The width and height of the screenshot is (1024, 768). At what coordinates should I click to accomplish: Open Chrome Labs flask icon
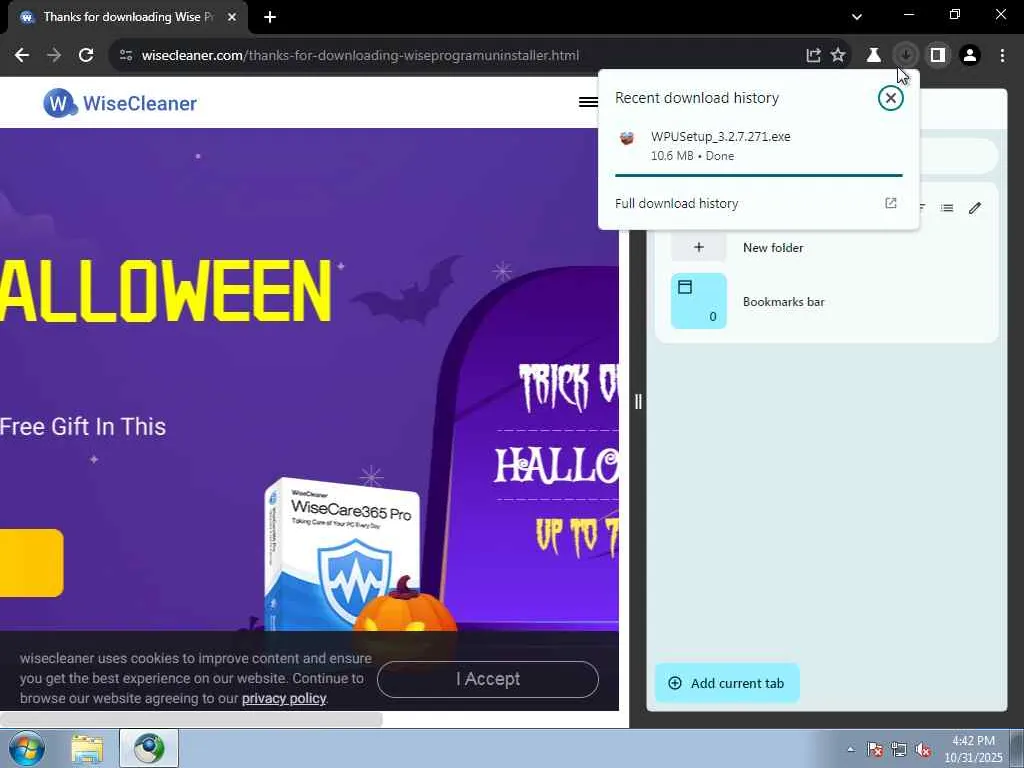pyautogui.click(x=873, y=56)
